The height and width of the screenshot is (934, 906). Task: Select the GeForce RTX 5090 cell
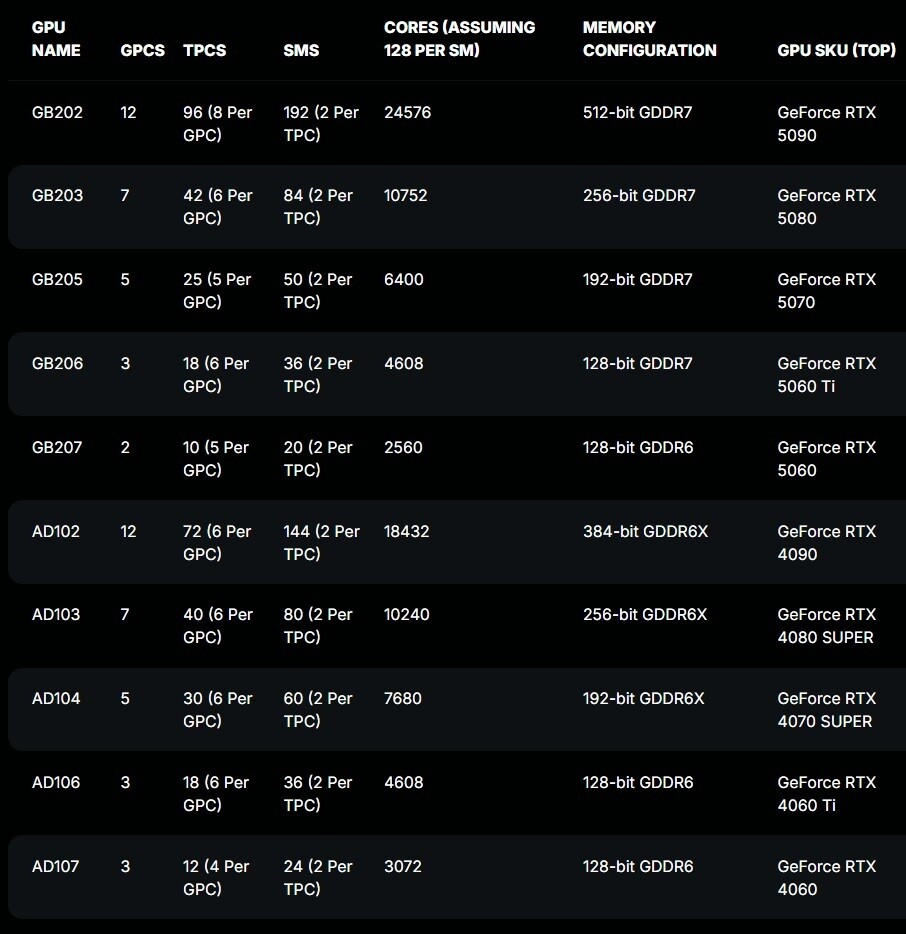[826, 123]
